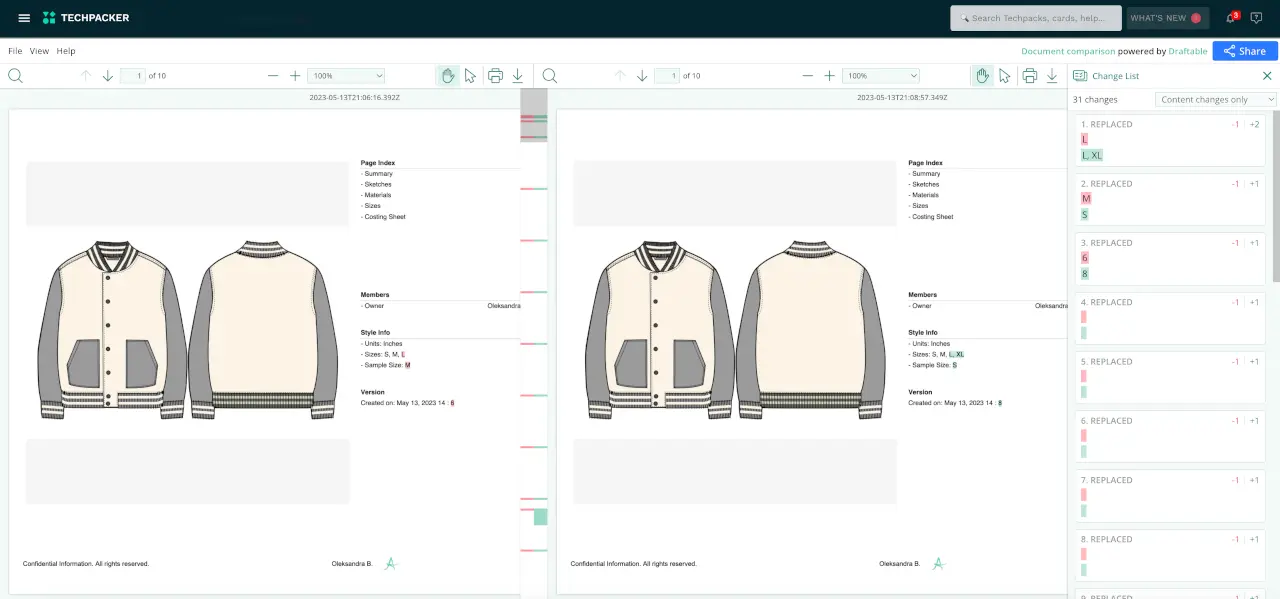Toggle the hand pan tool in right viewer
This screenshot has width=1280, height=599.
[x=982, y=76]
